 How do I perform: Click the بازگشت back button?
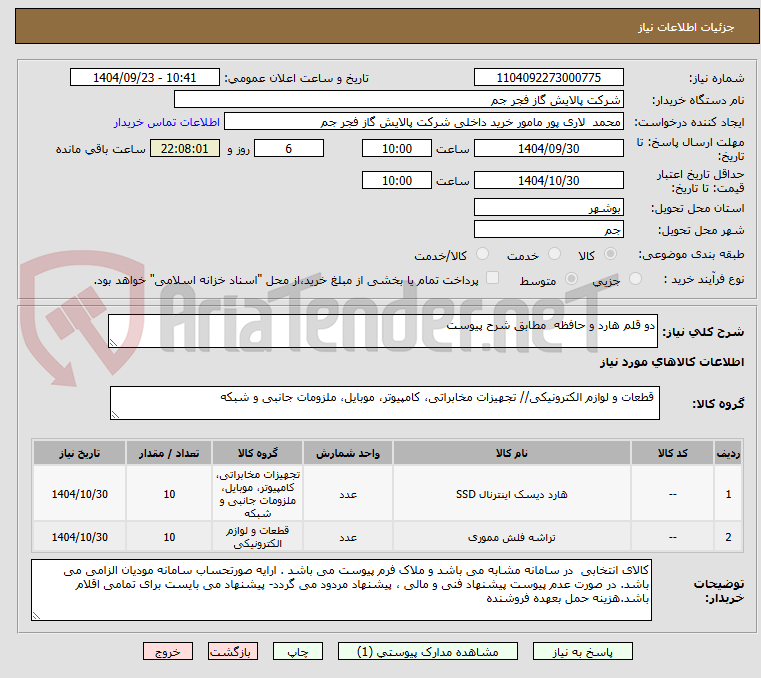232,651
